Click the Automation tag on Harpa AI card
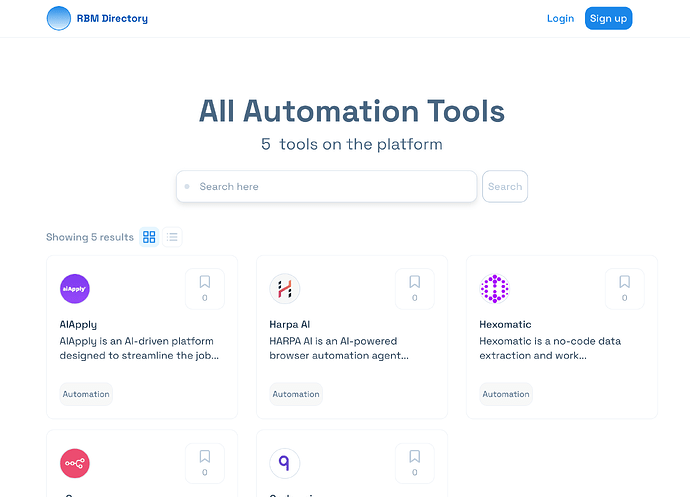Screen dimensions: 690x497 coord(296,394)
